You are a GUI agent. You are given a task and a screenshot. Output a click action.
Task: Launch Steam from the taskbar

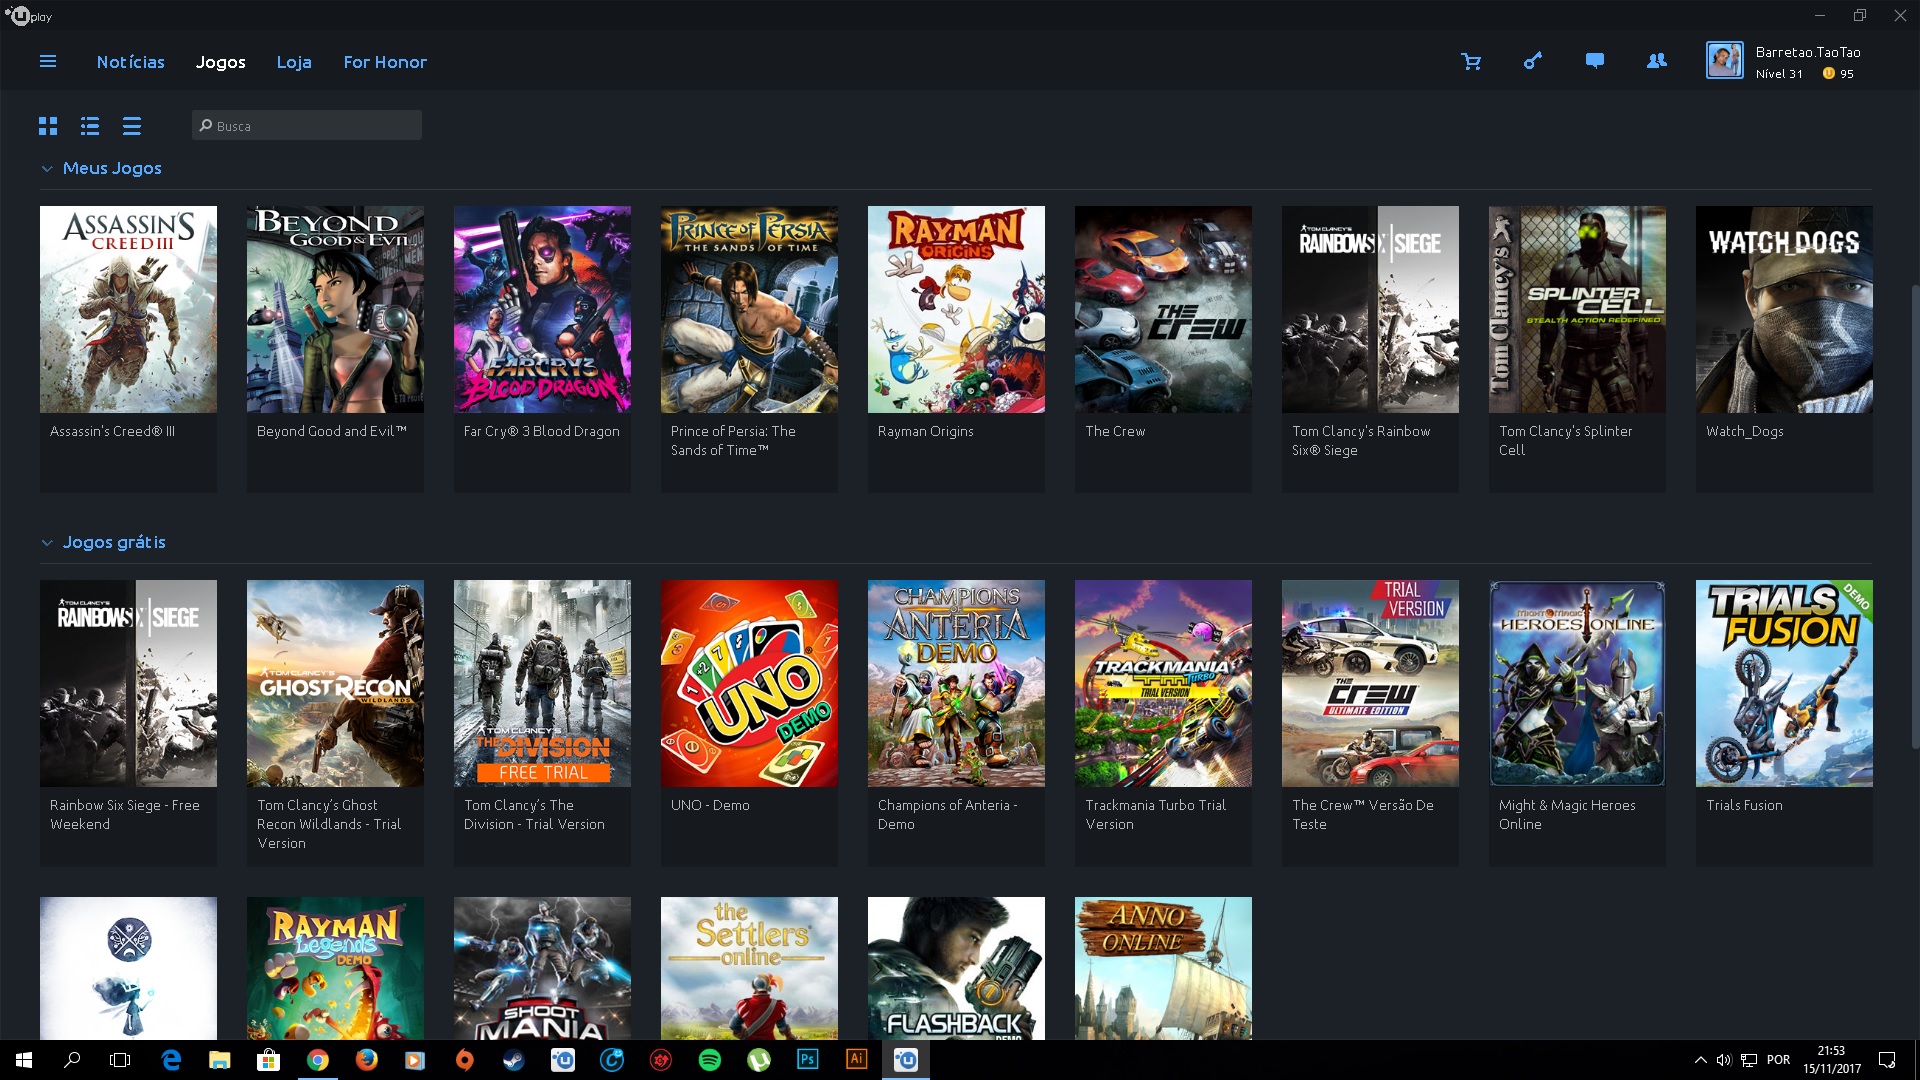tap(514, 1060)
